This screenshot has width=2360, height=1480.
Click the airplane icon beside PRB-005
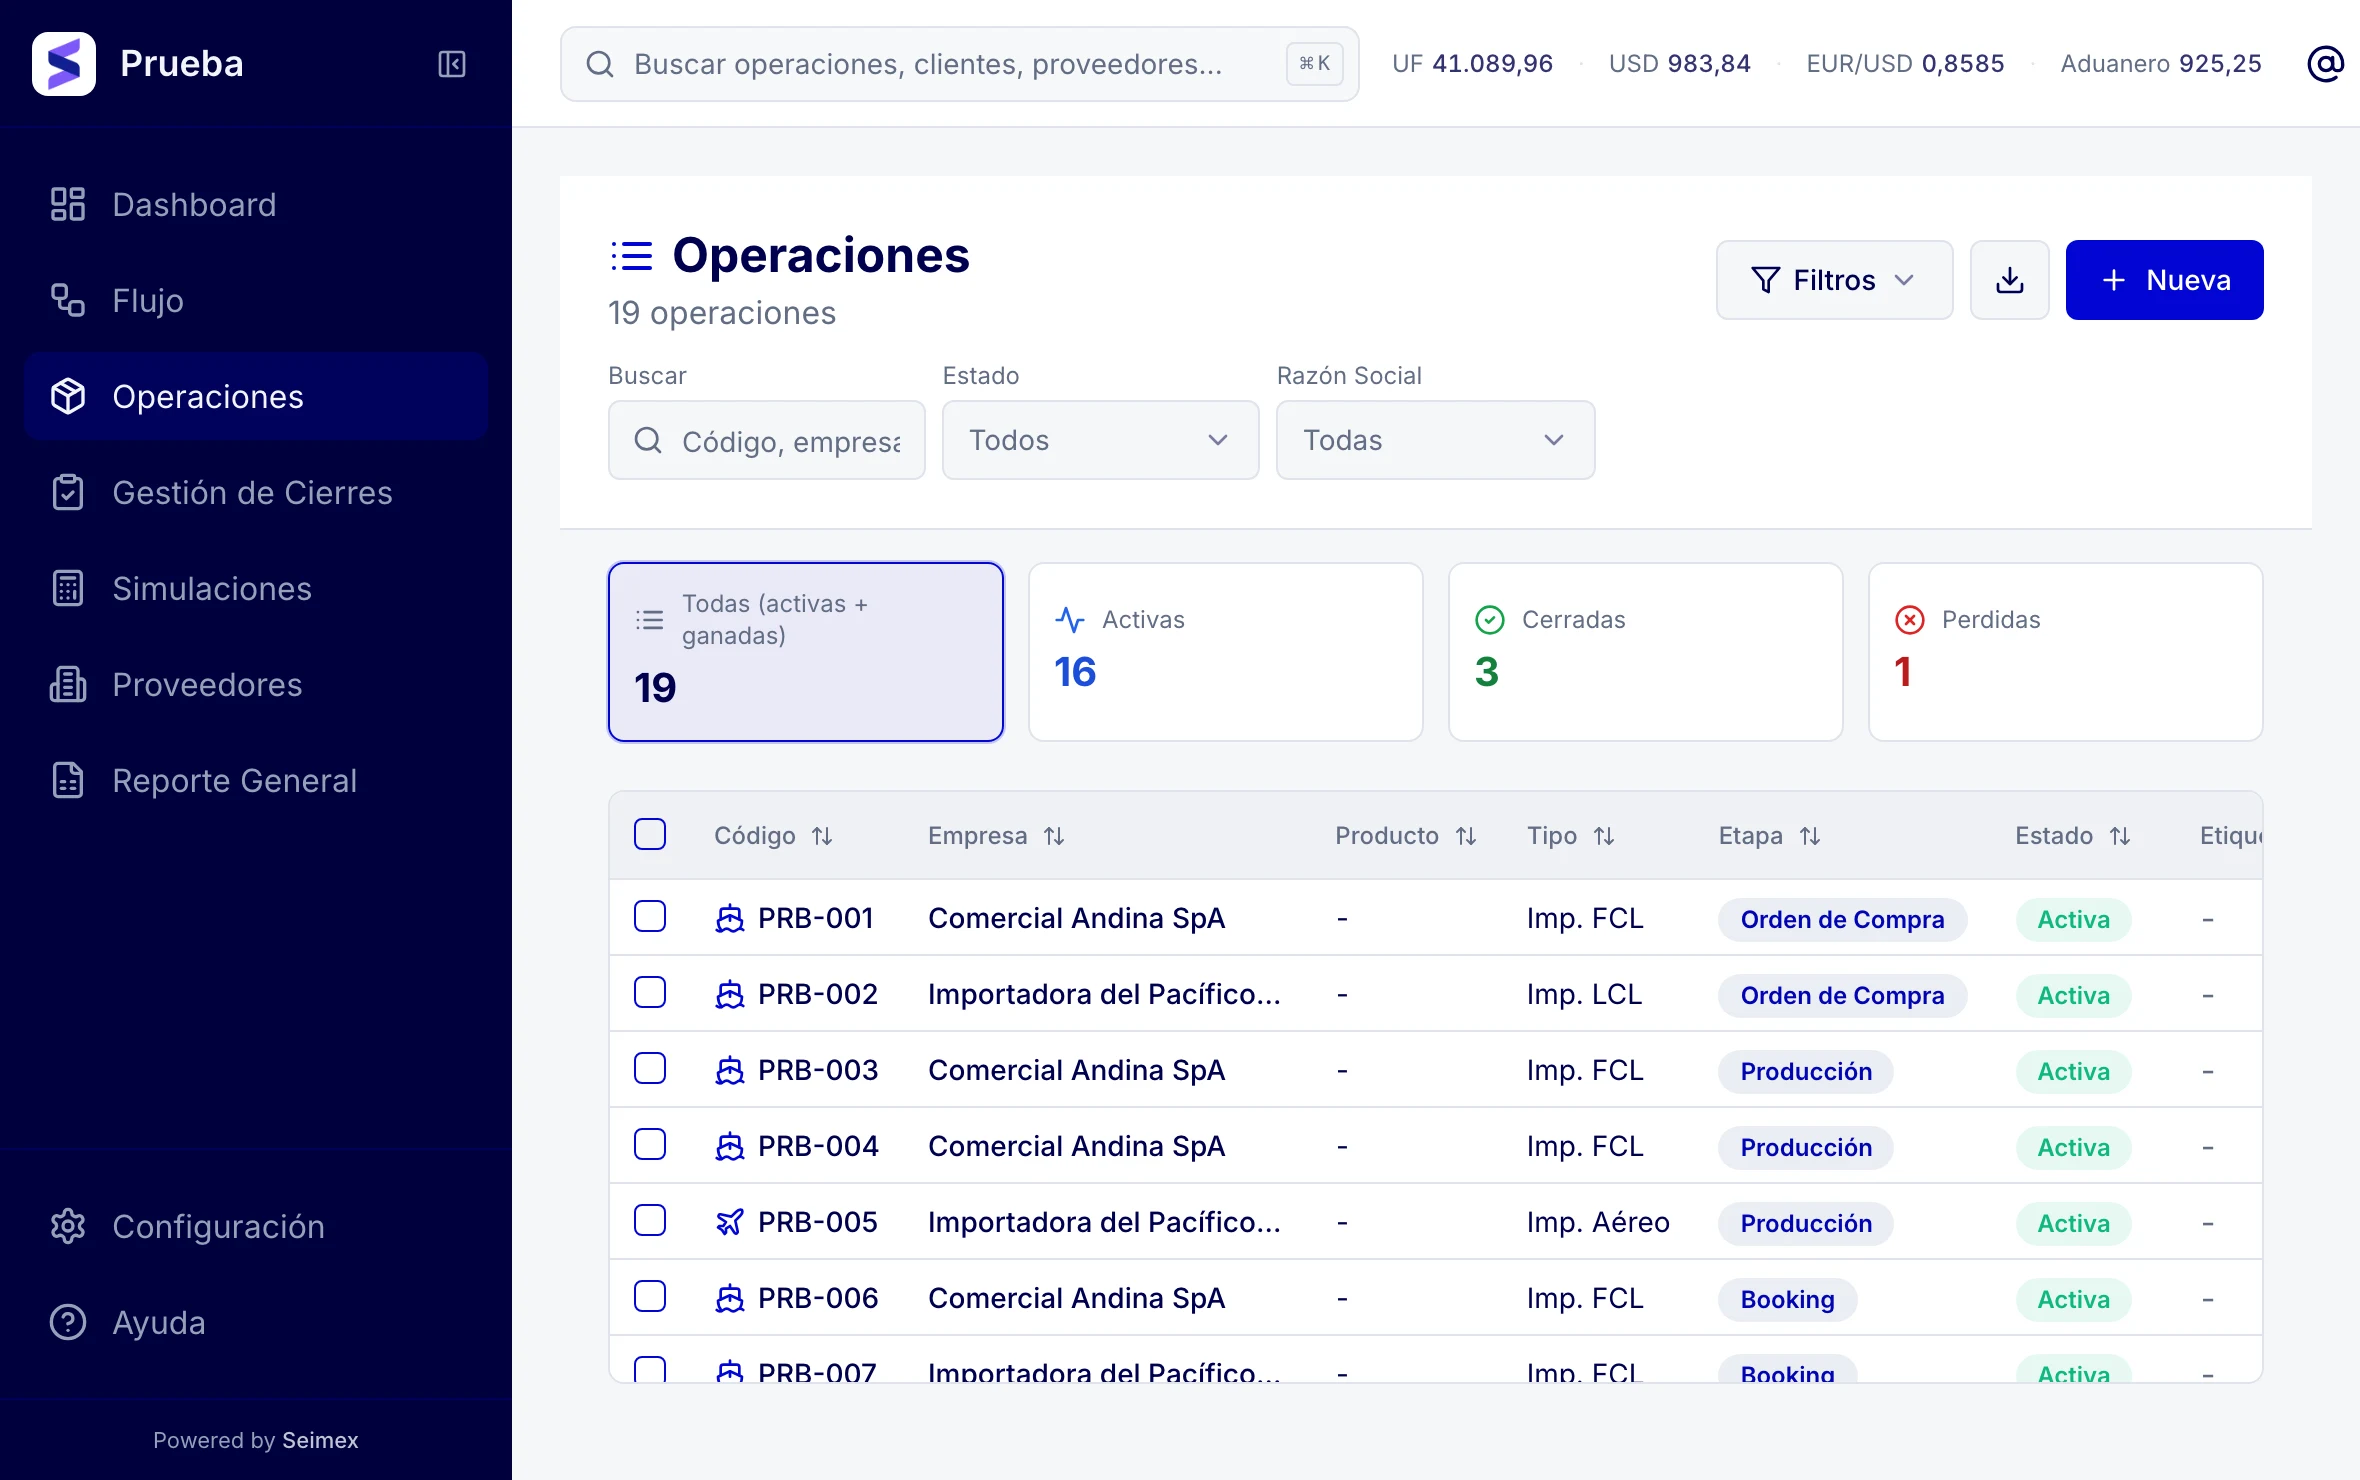[730, 1222]
